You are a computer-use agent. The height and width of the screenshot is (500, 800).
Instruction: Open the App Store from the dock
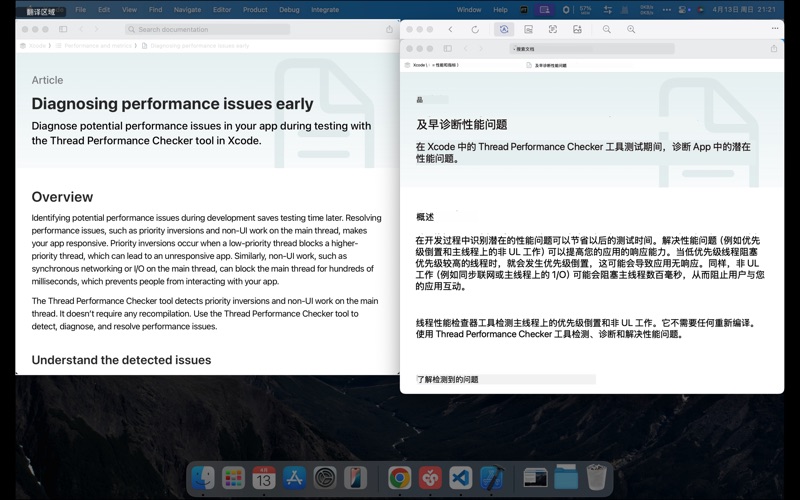(x=294, y=478)
